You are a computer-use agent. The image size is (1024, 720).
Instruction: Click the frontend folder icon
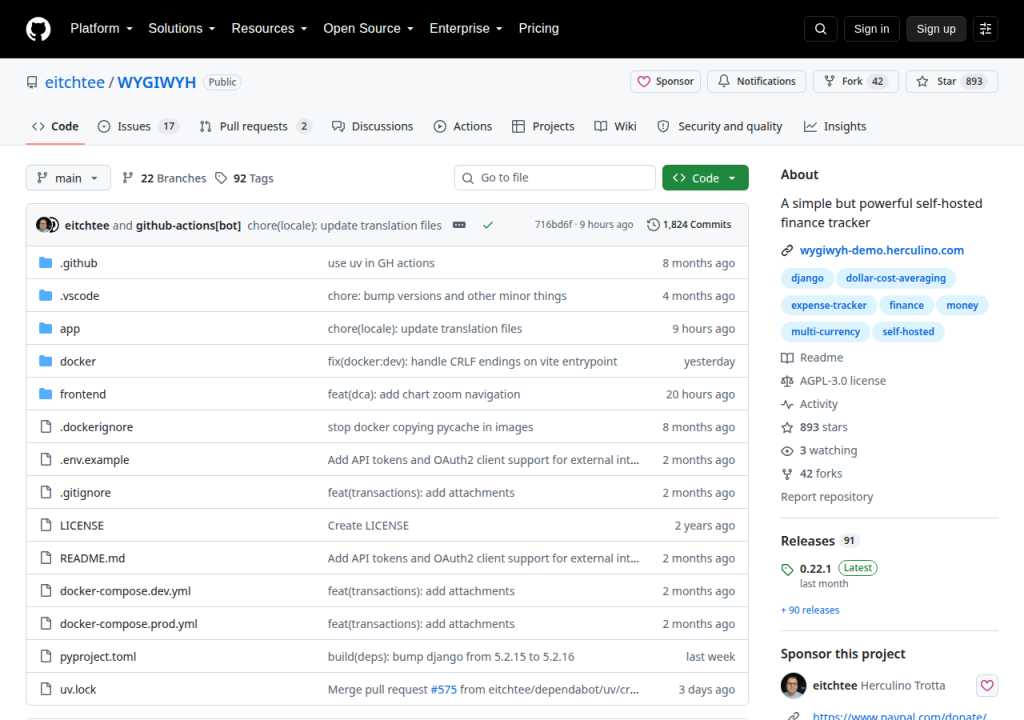(45, 393)
